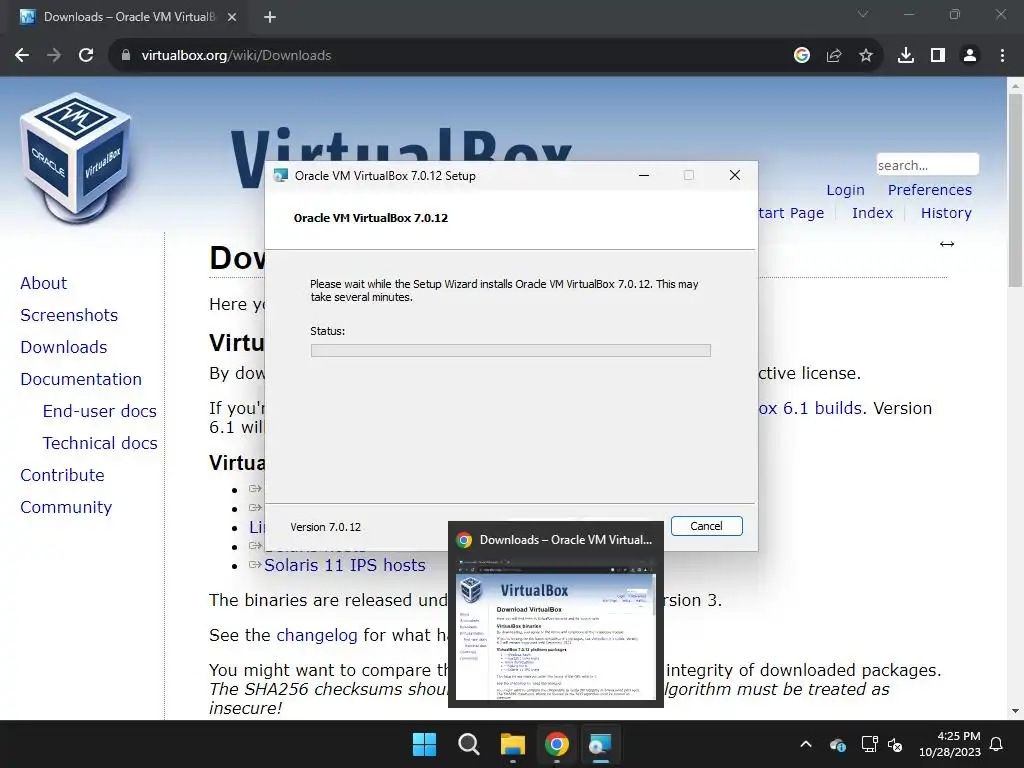Open taskbar Search

click(x=468, y=744)
